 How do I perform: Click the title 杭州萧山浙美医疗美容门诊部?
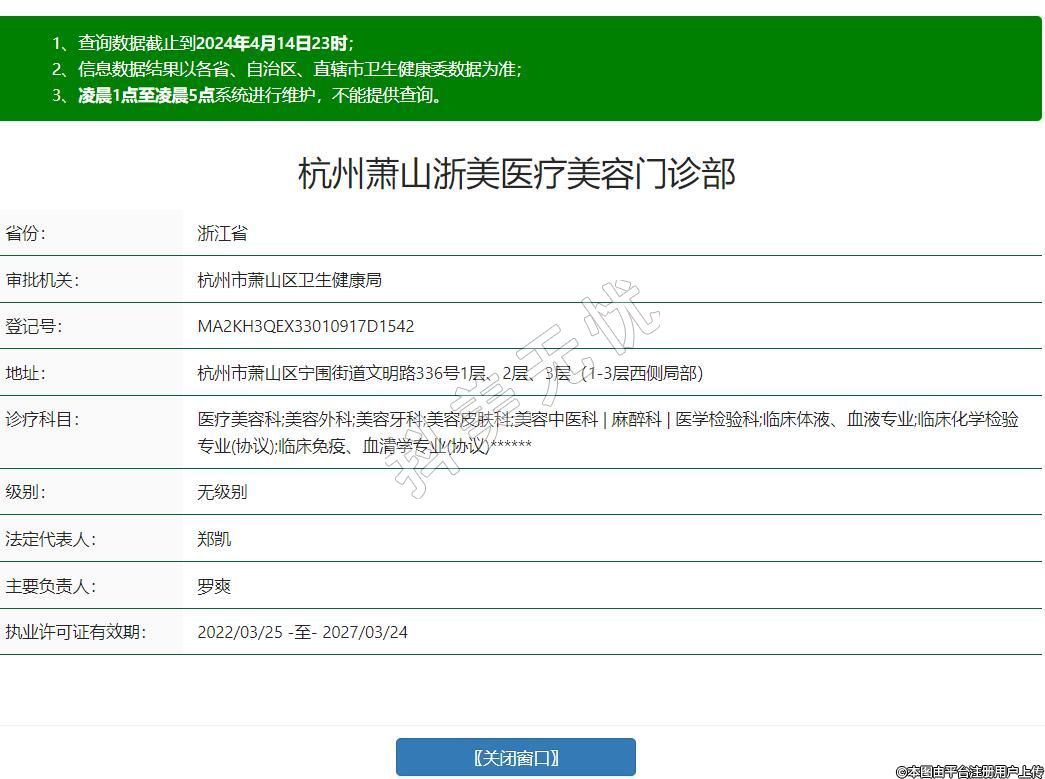(x=517, y=174)
